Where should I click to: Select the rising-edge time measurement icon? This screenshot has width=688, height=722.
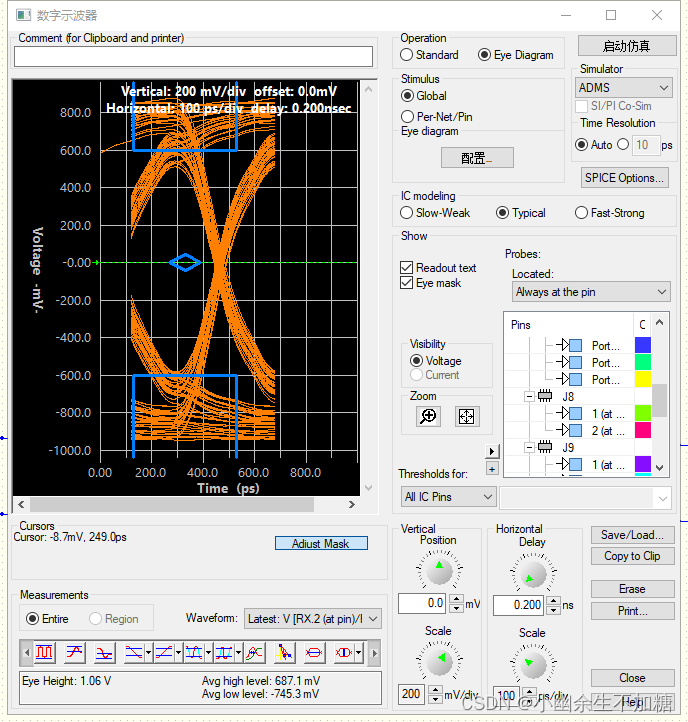(164, 652)
